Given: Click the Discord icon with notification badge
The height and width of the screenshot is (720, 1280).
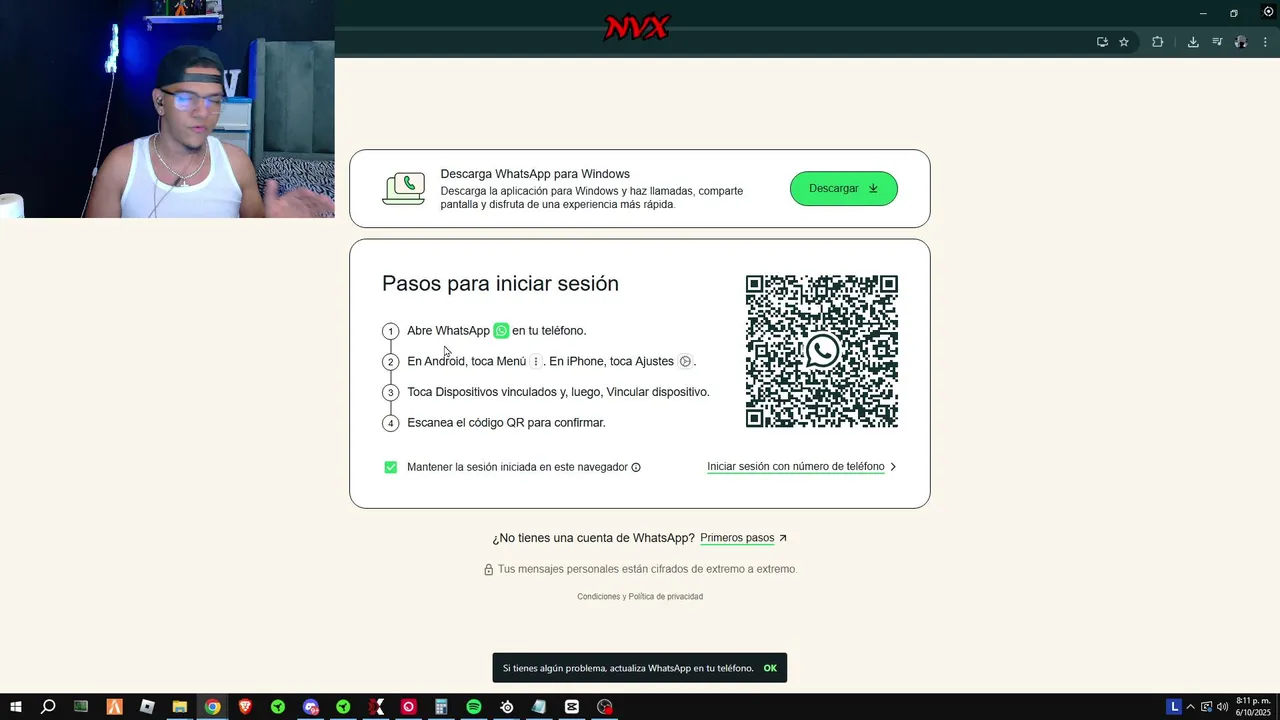Looking at the screenshot, I should point(311,707).
